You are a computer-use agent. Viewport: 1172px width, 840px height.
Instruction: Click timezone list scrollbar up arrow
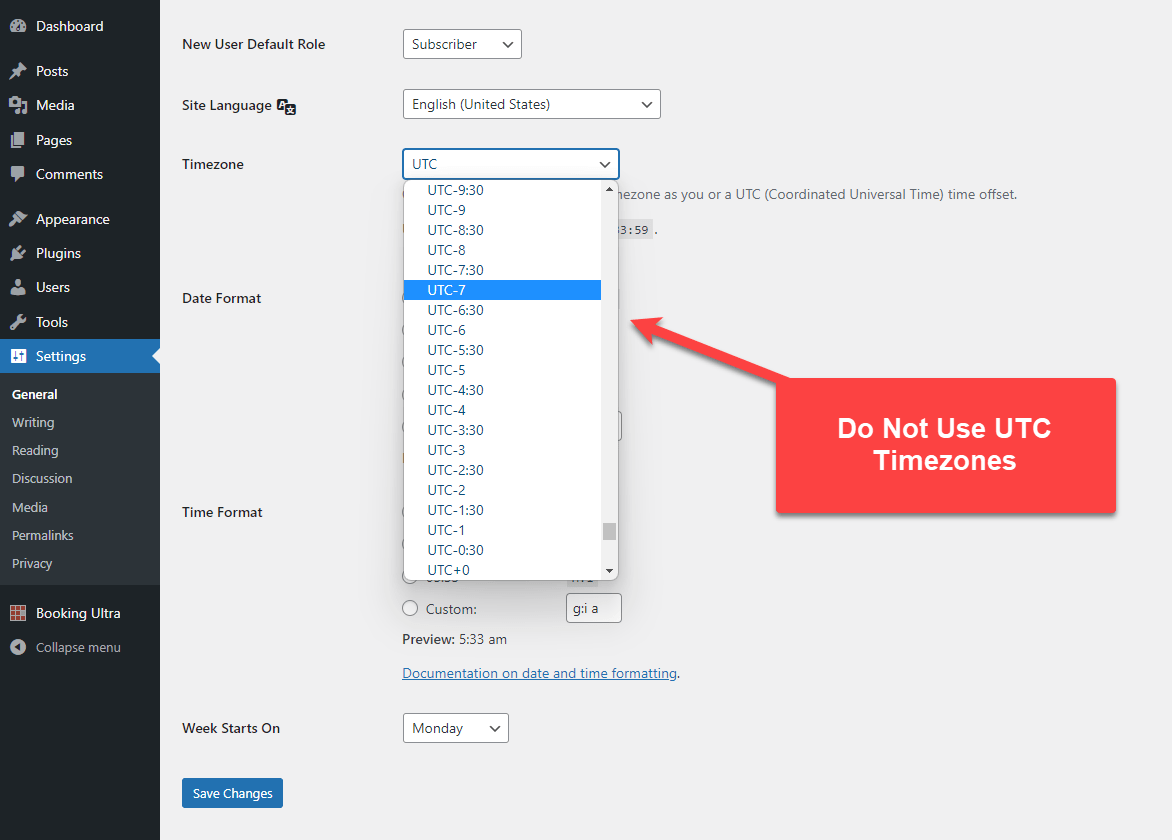[609, 189]
